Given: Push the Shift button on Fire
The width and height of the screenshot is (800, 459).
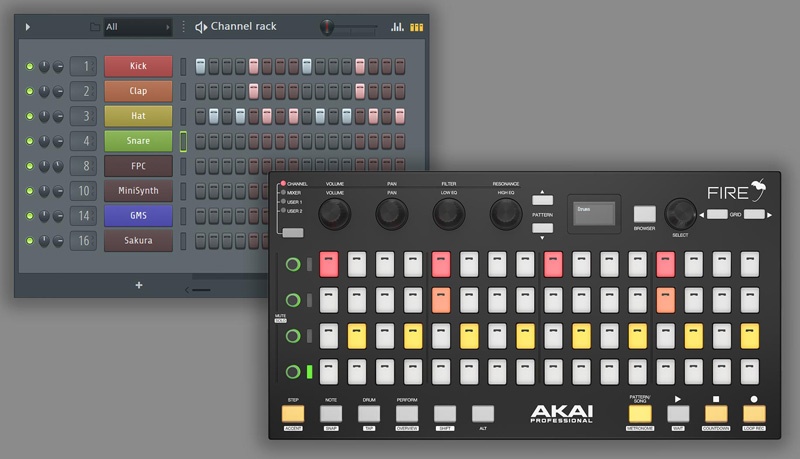Looking at the screenshot, I should (x=445, y=414).
